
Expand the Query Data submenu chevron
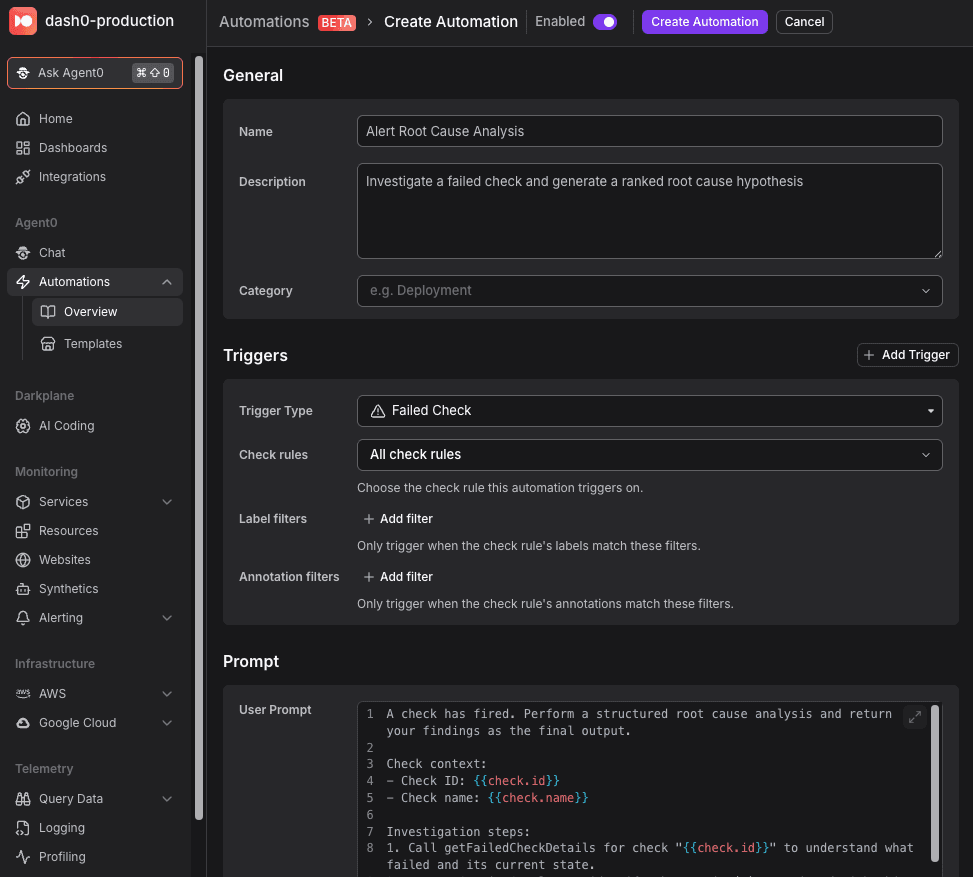(x=167, y=799)
